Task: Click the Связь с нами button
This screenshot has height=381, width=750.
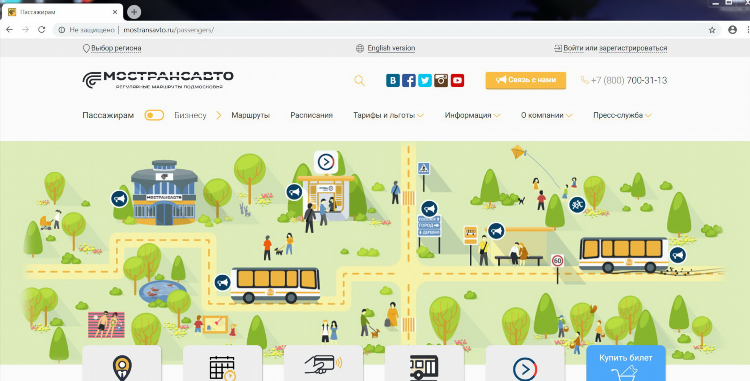Action: (x=526, y=80)
